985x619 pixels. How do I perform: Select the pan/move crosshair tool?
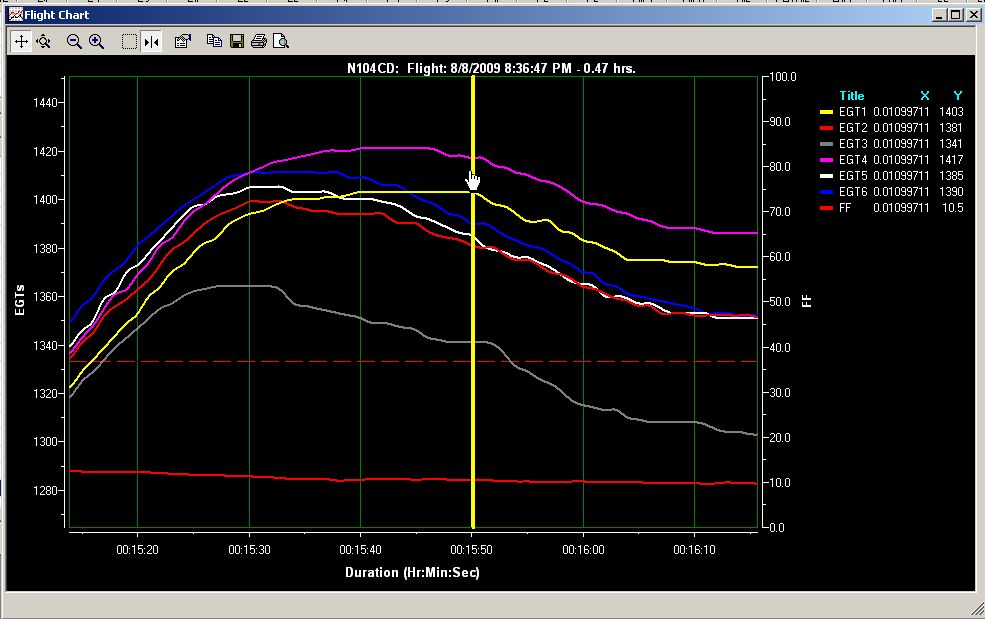click(x=21, y=41)
